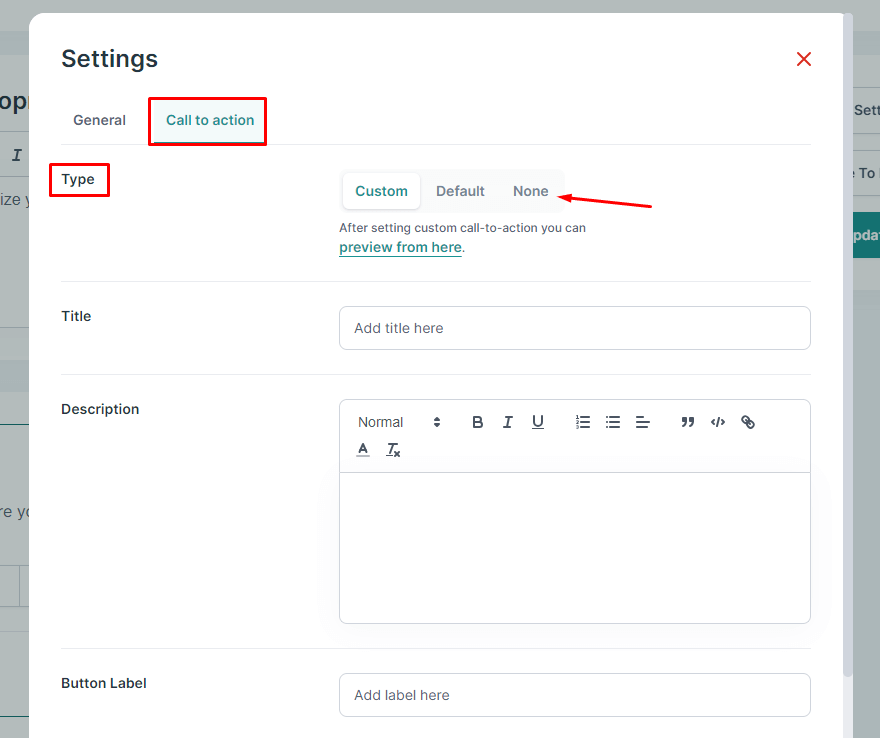Underline text using the U icon
880x738 pixels.
tap(538, 422)
